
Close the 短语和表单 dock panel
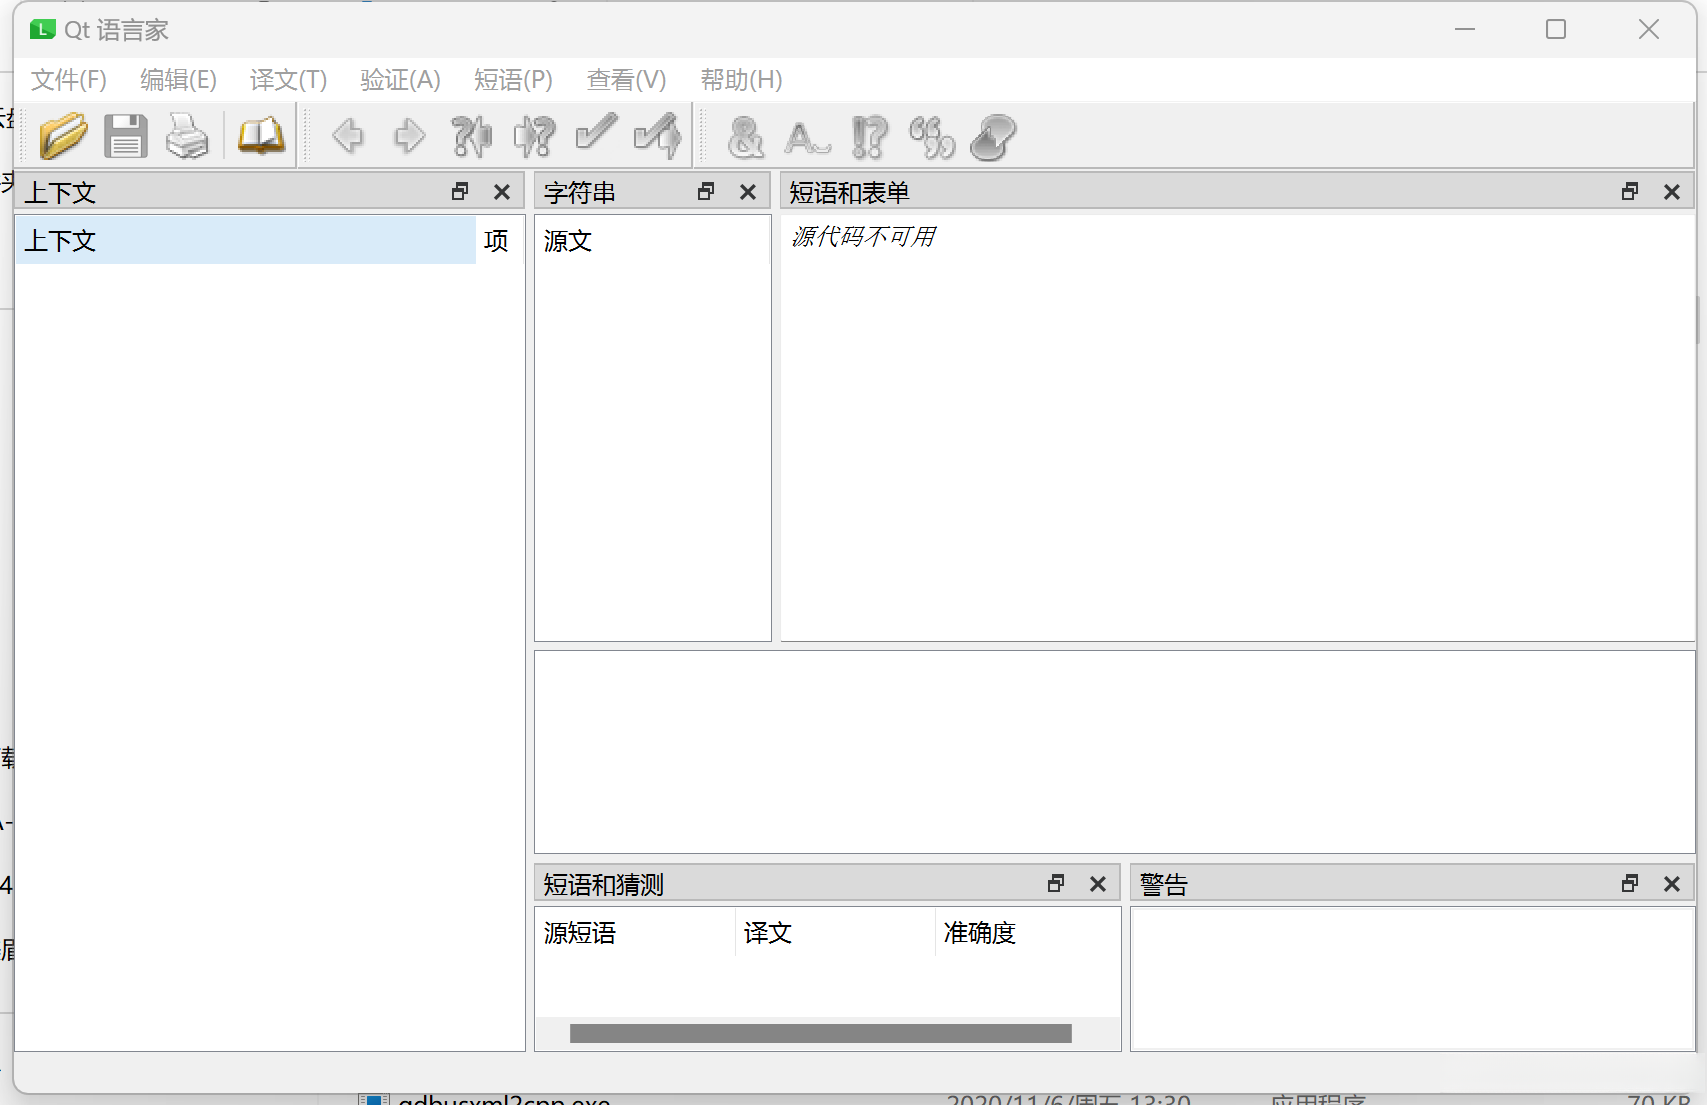tap(1672, 192)
